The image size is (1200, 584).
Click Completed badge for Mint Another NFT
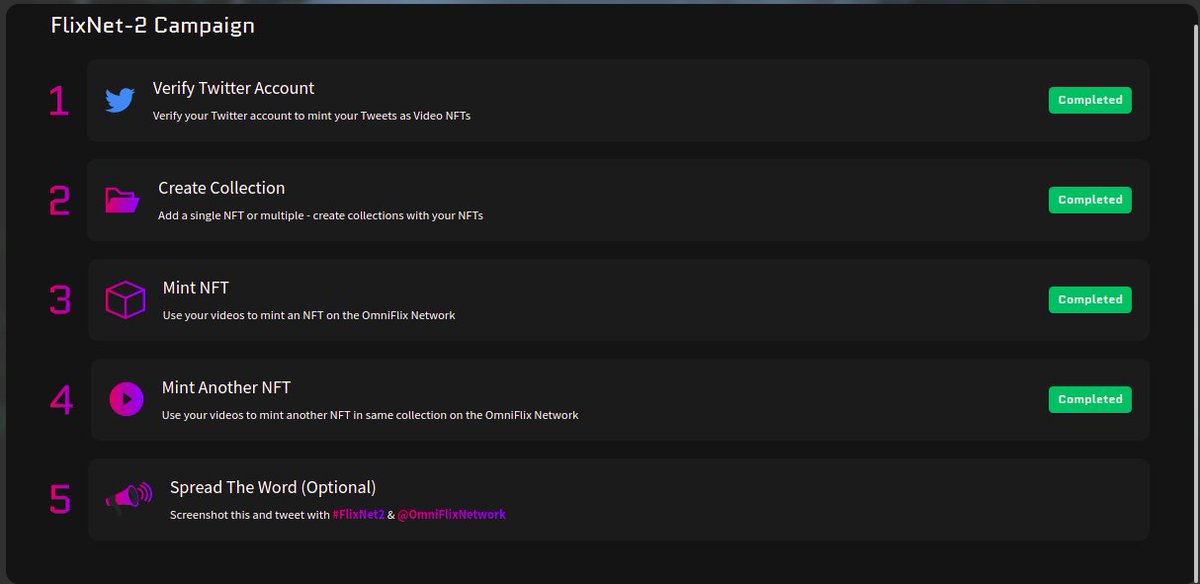point(1090,399)
